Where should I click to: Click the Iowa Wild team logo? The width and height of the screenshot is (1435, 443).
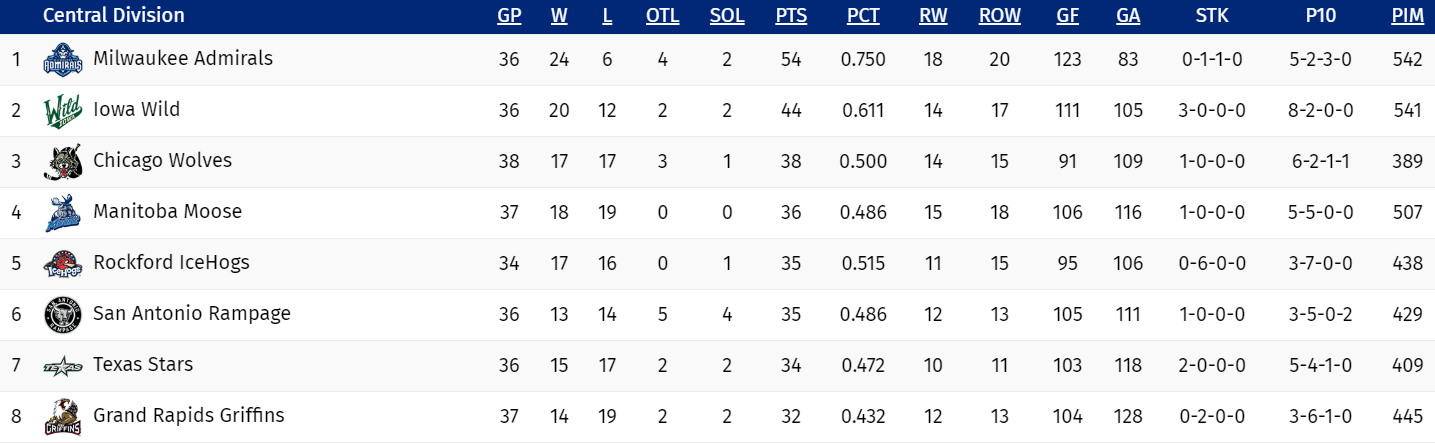pyautogui.click(x=60, y=111)
